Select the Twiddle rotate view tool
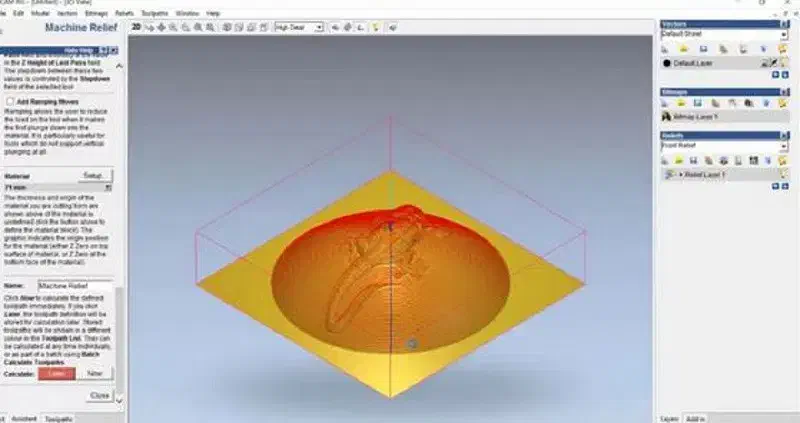 pyautogui.click(x=149, y=28)
